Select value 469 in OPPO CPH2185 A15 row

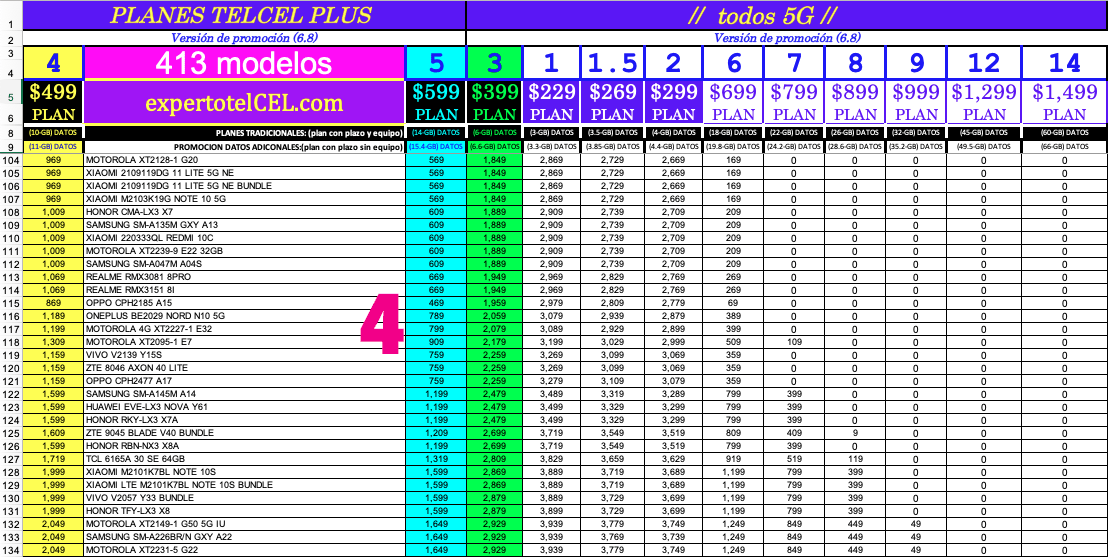(x=436, y=303)
